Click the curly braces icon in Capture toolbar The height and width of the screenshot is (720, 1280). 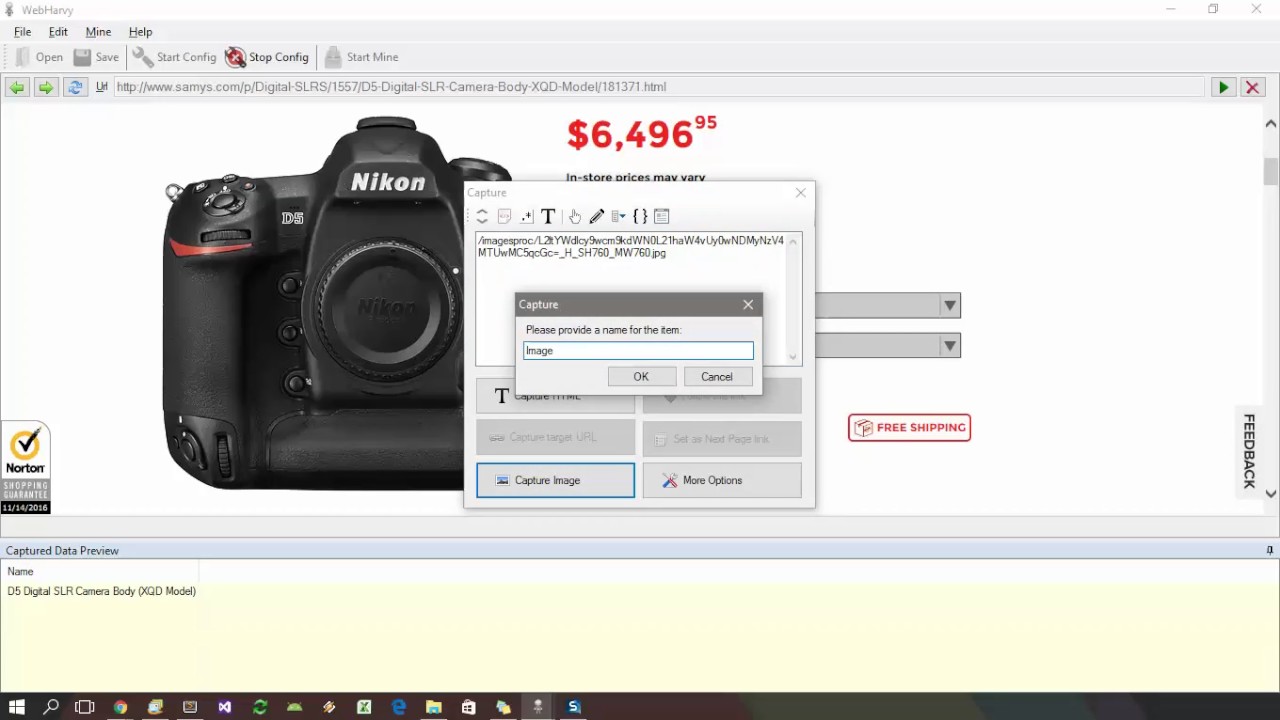tap(640, 216)
